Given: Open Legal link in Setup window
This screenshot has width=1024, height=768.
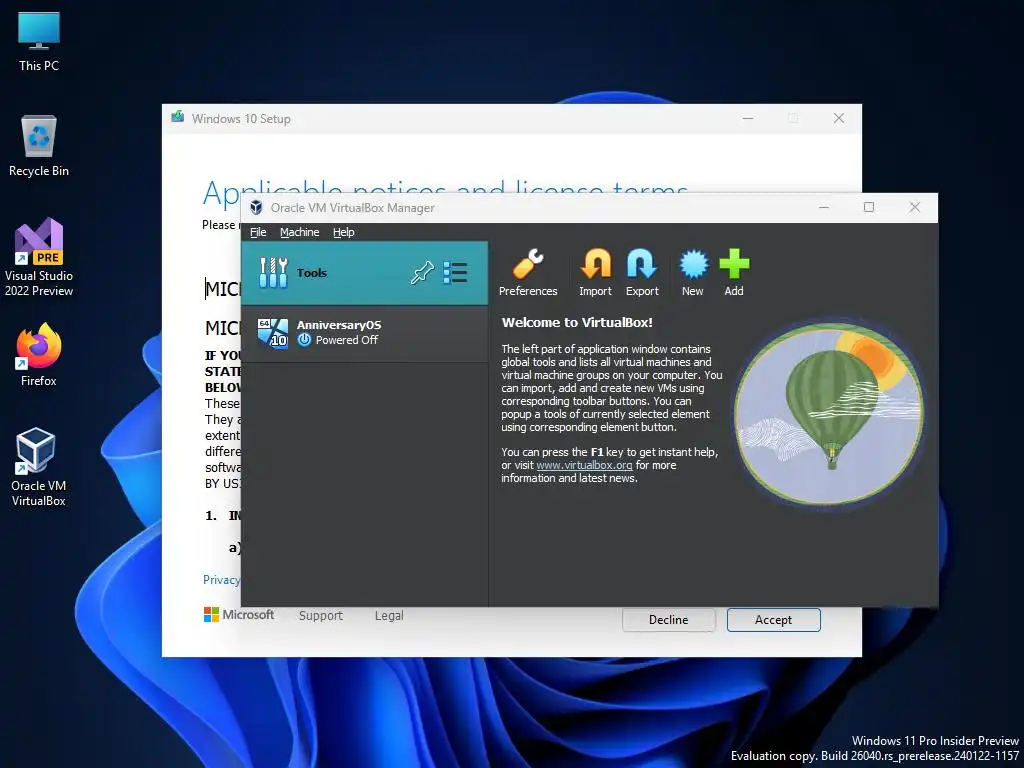Looking at the screenshot, I should 389,616.
